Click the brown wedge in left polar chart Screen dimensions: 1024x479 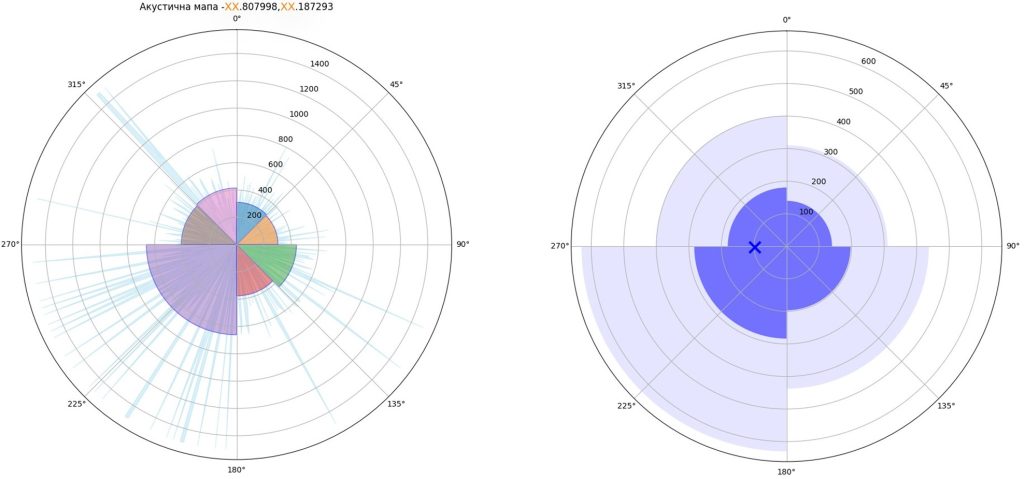pyautogui.click(x=198, y=232)
